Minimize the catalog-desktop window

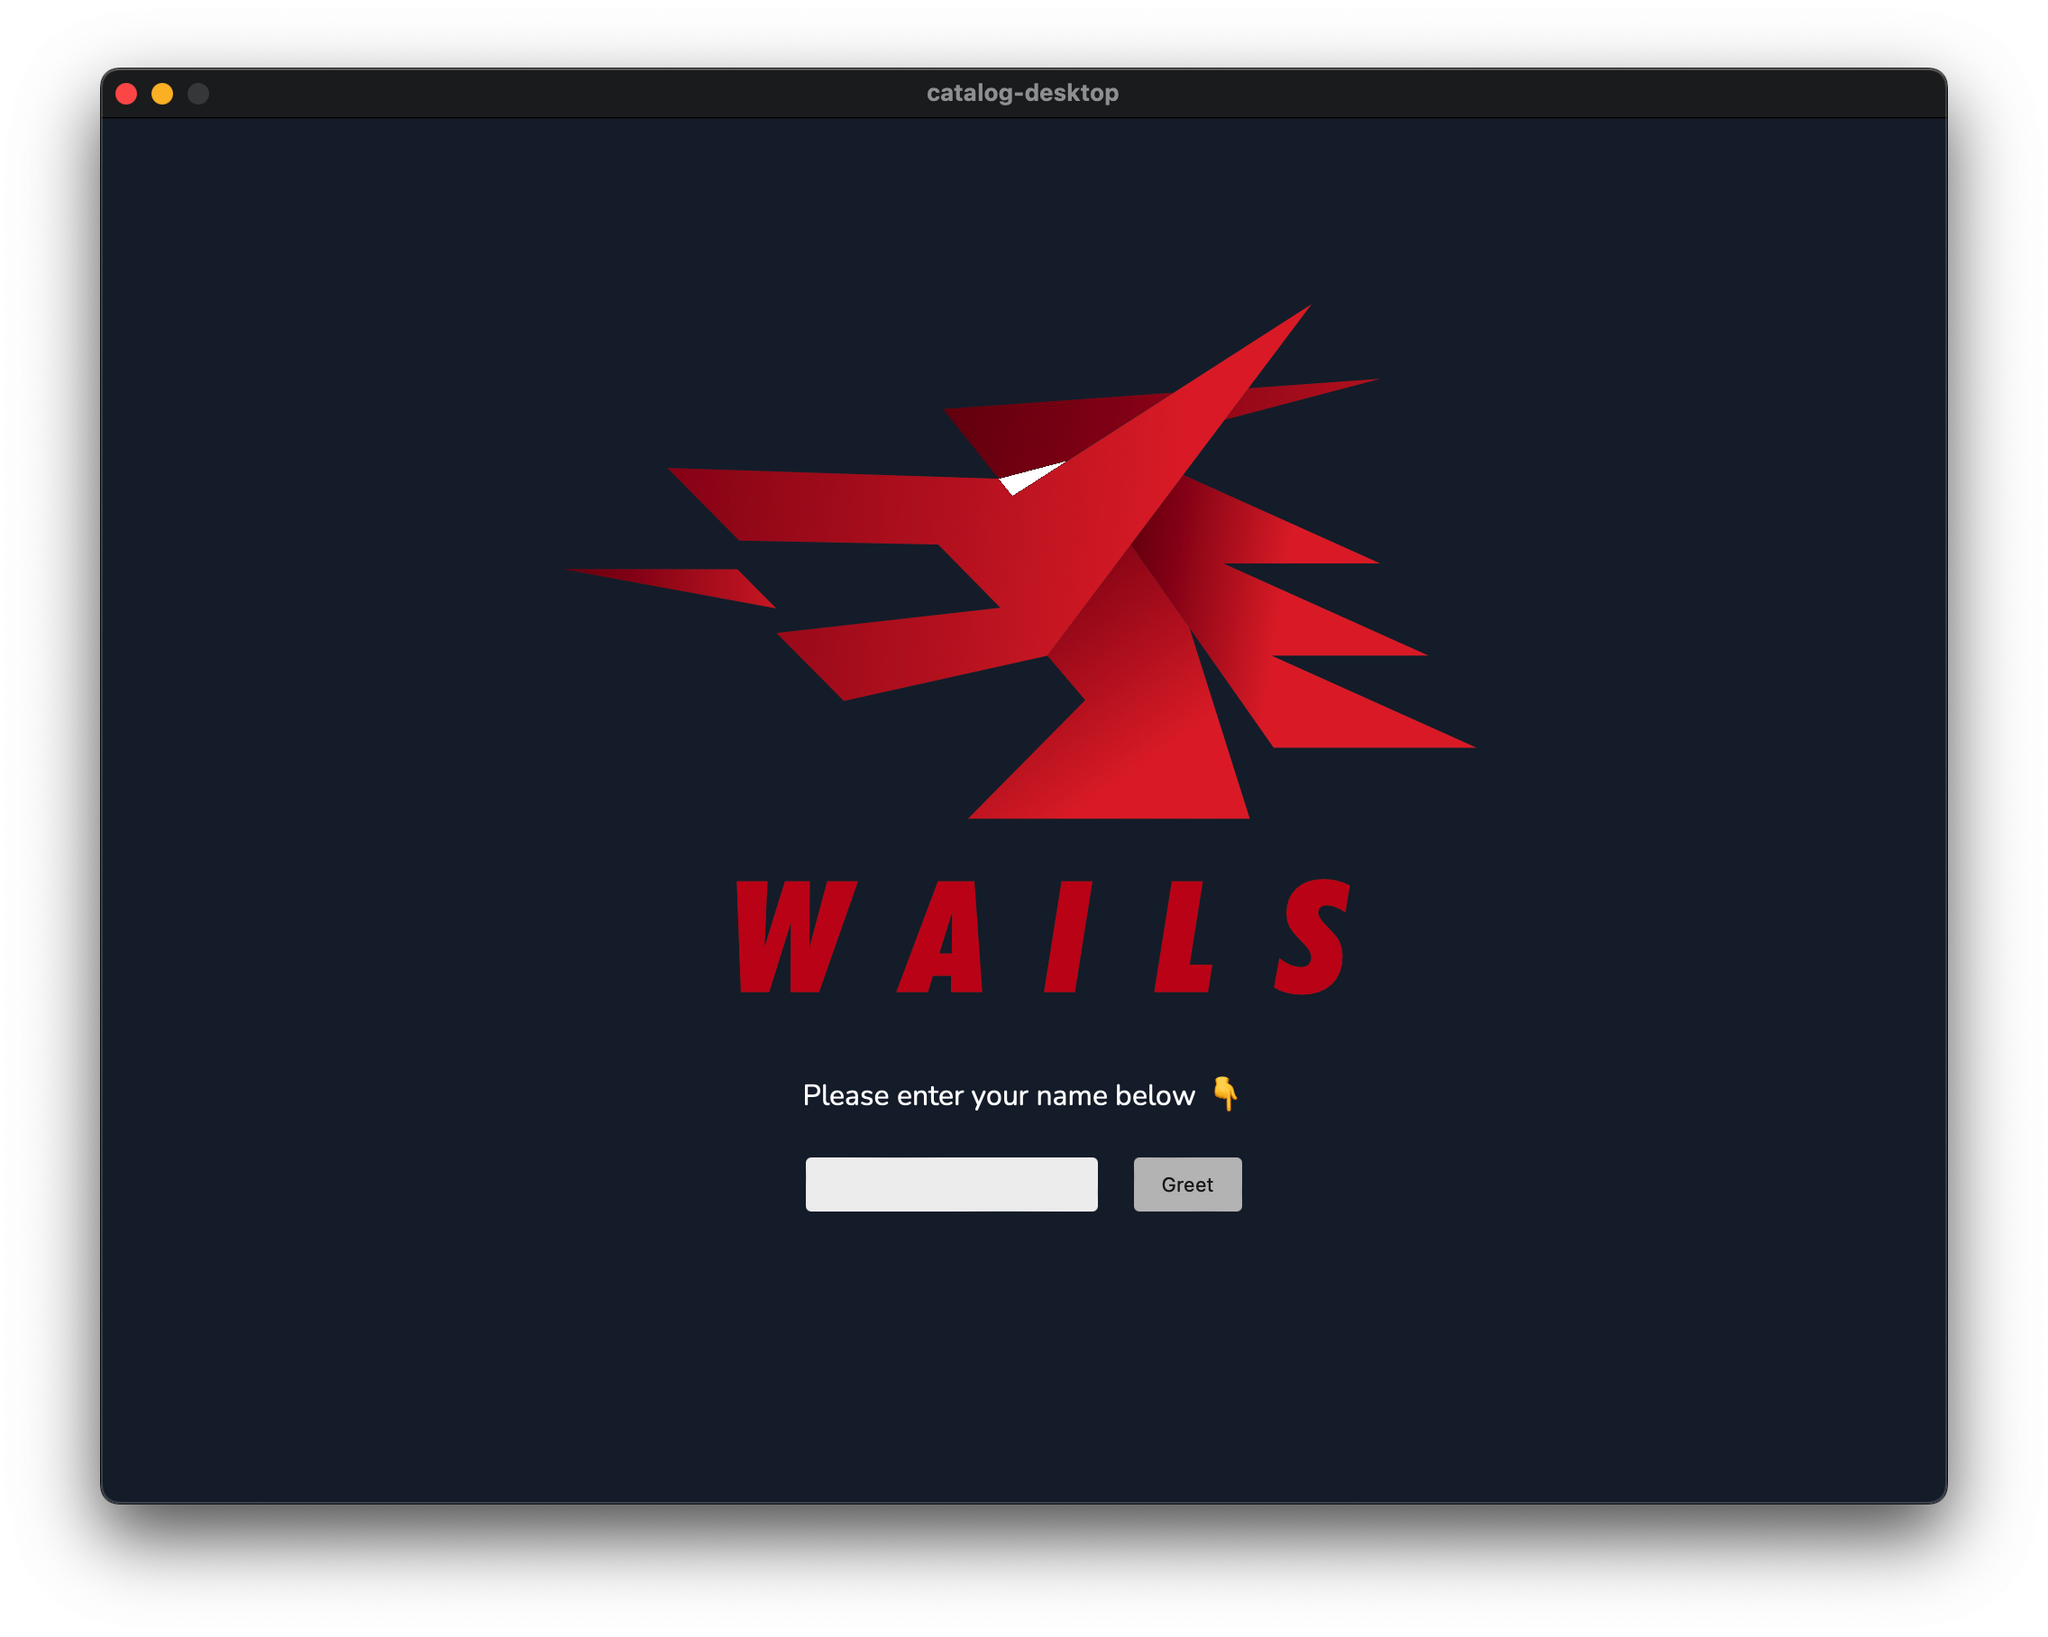pyautogui.click(x=162, y=94)
